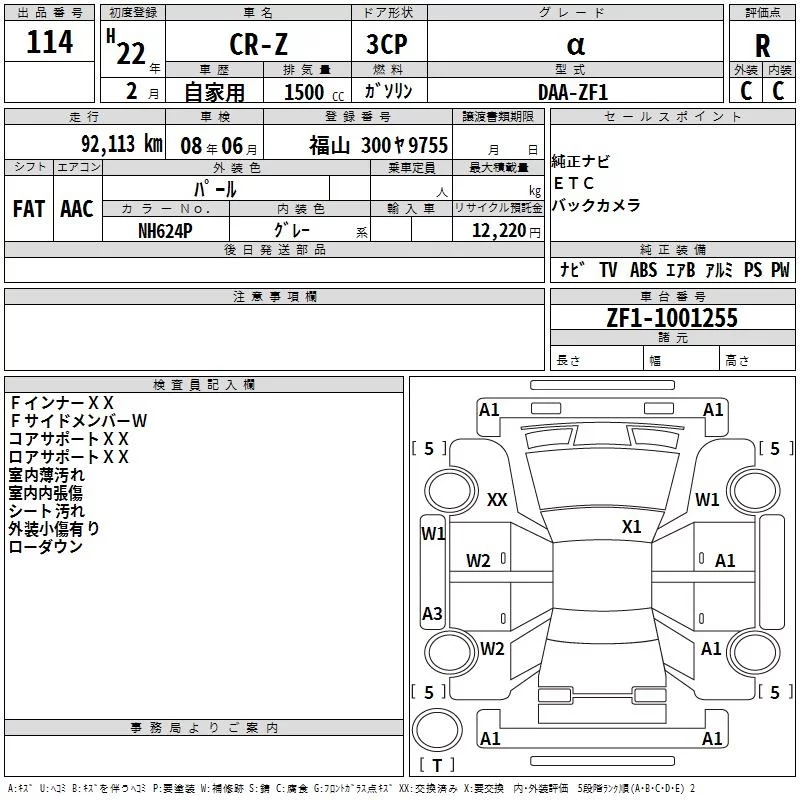Screen dimensions: 800x800
Task: Select アルミ in the equipment list
Action: (x=718, y=270)
